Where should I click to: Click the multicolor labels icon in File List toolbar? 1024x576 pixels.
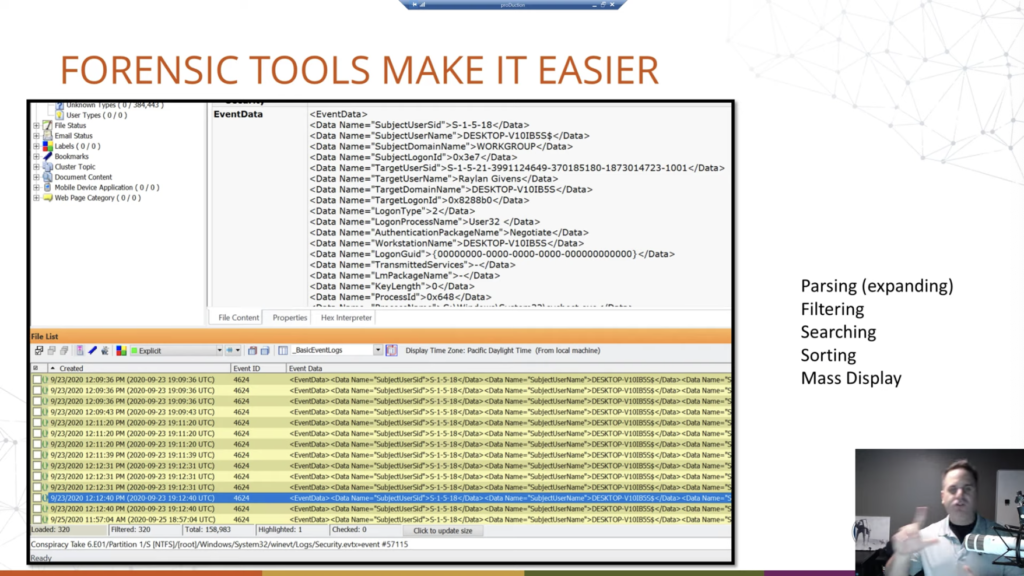(x=121, y=351)
